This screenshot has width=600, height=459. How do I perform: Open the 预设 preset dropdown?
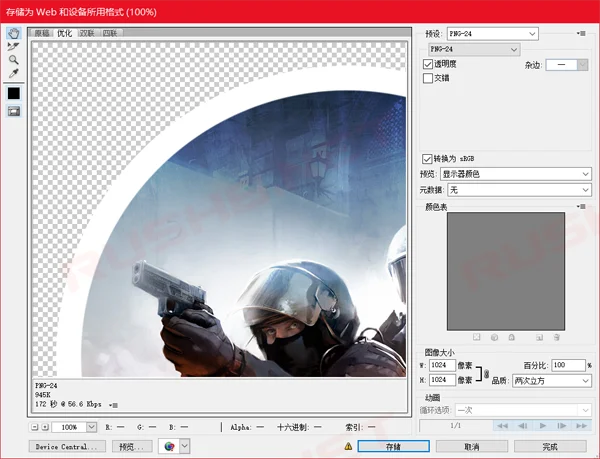pos(493,34)
